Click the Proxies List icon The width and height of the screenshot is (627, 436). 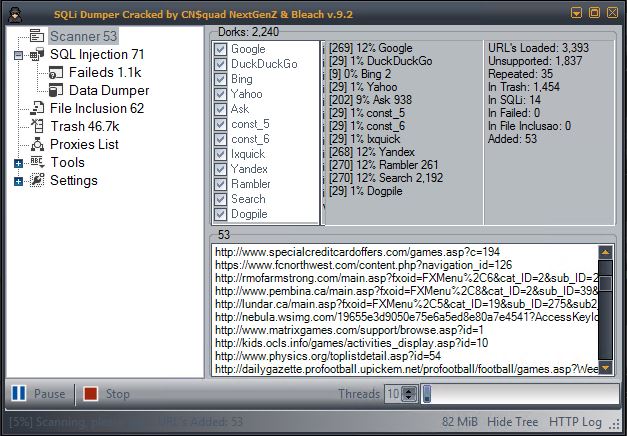[37, 144]
